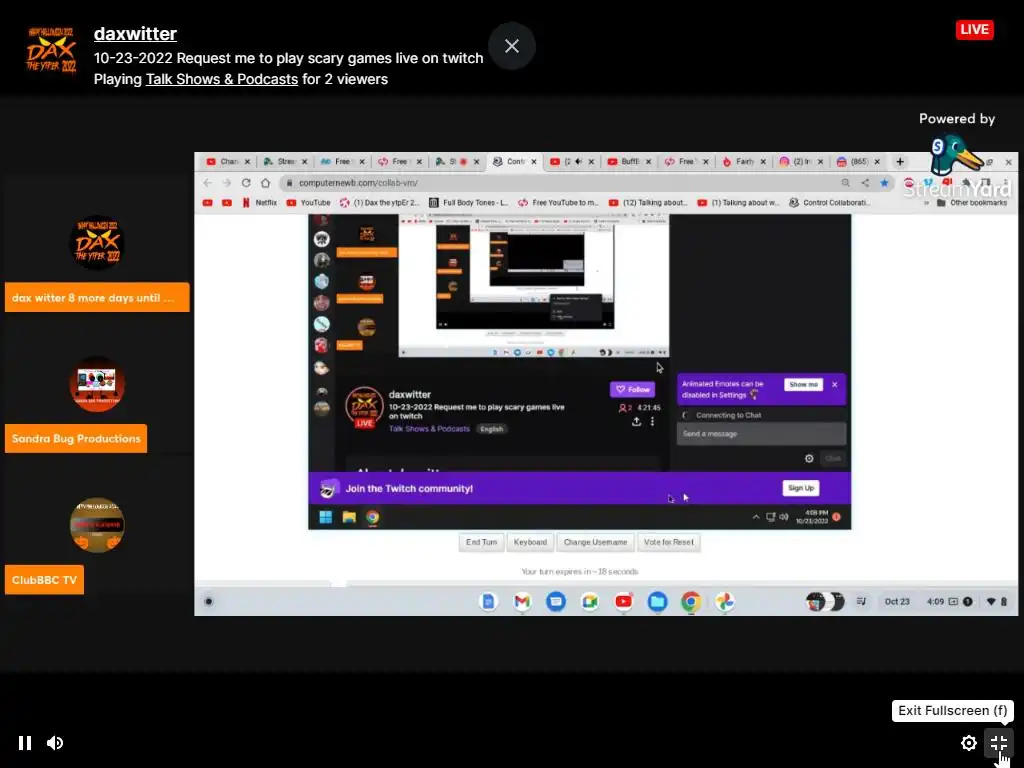Click the red LIVE badge
Image resolution: width=1024 pixels, height=768 pixels.
point(974,29)
